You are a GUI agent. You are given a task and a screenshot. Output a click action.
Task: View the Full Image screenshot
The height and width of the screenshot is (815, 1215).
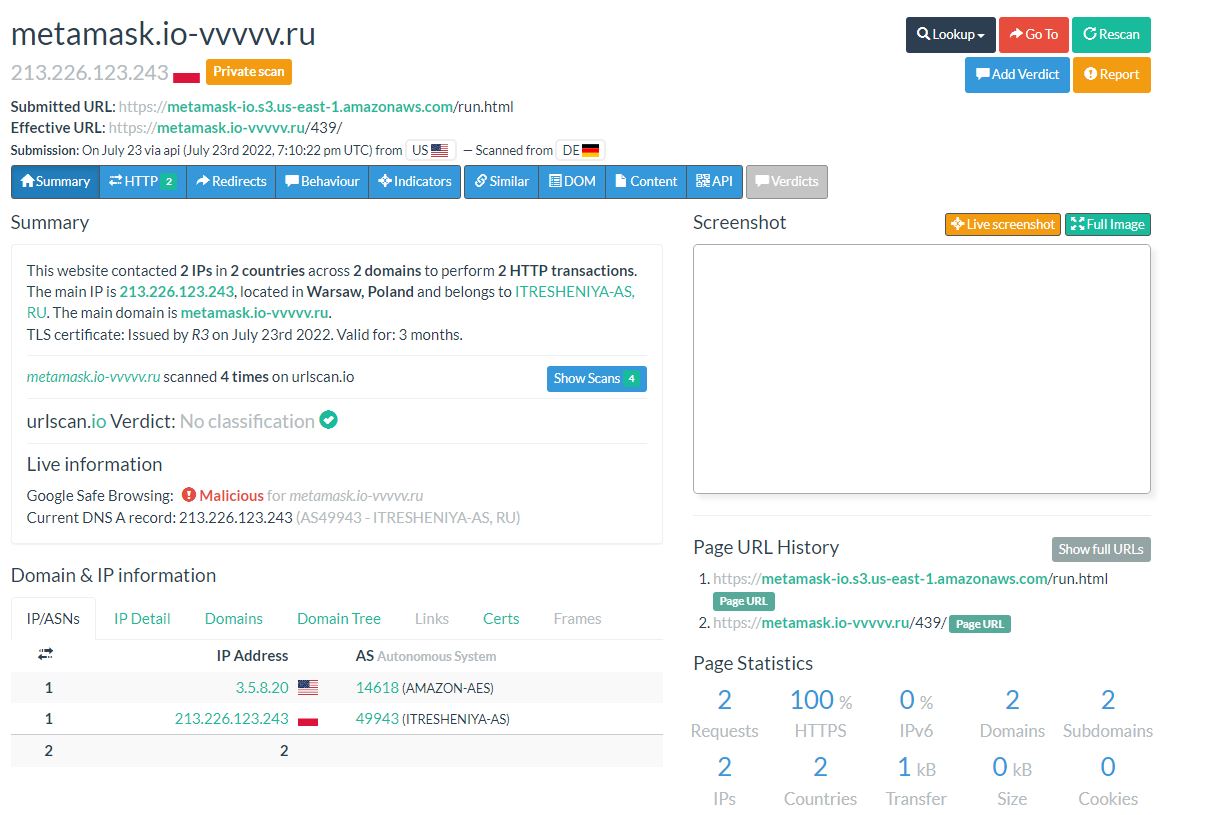(1107, 225)
